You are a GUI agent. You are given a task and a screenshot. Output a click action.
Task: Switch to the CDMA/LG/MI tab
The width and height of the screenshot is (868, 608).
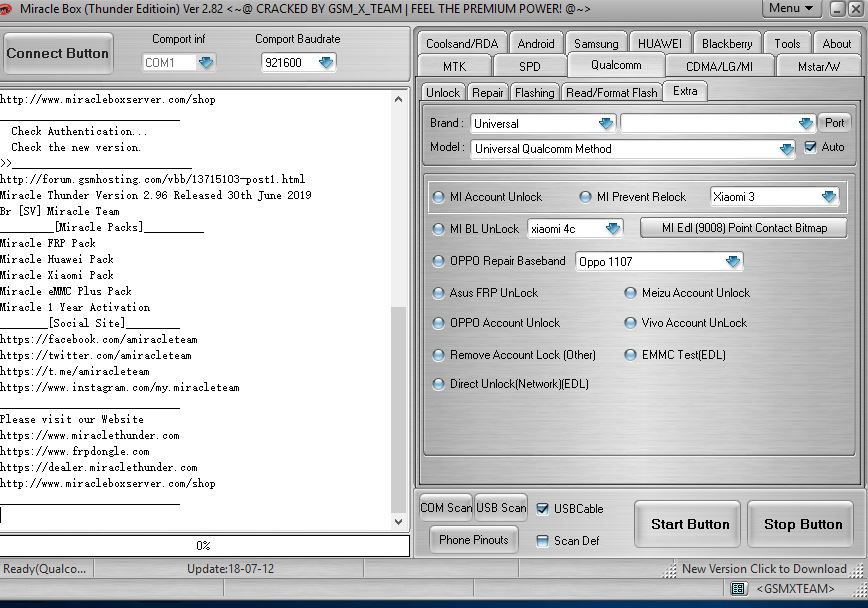click(x=719, y=66)
